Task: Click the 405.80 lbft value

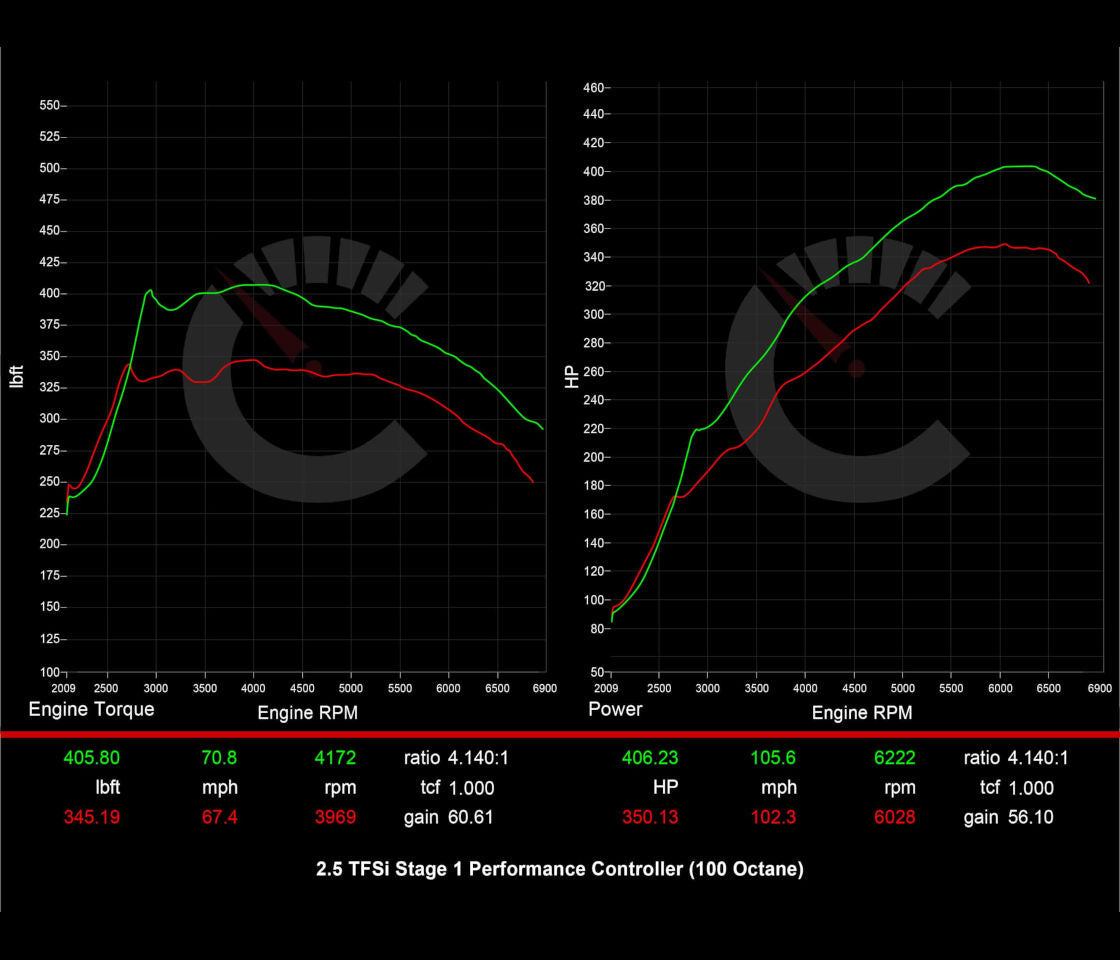Action: coord(91,757)
